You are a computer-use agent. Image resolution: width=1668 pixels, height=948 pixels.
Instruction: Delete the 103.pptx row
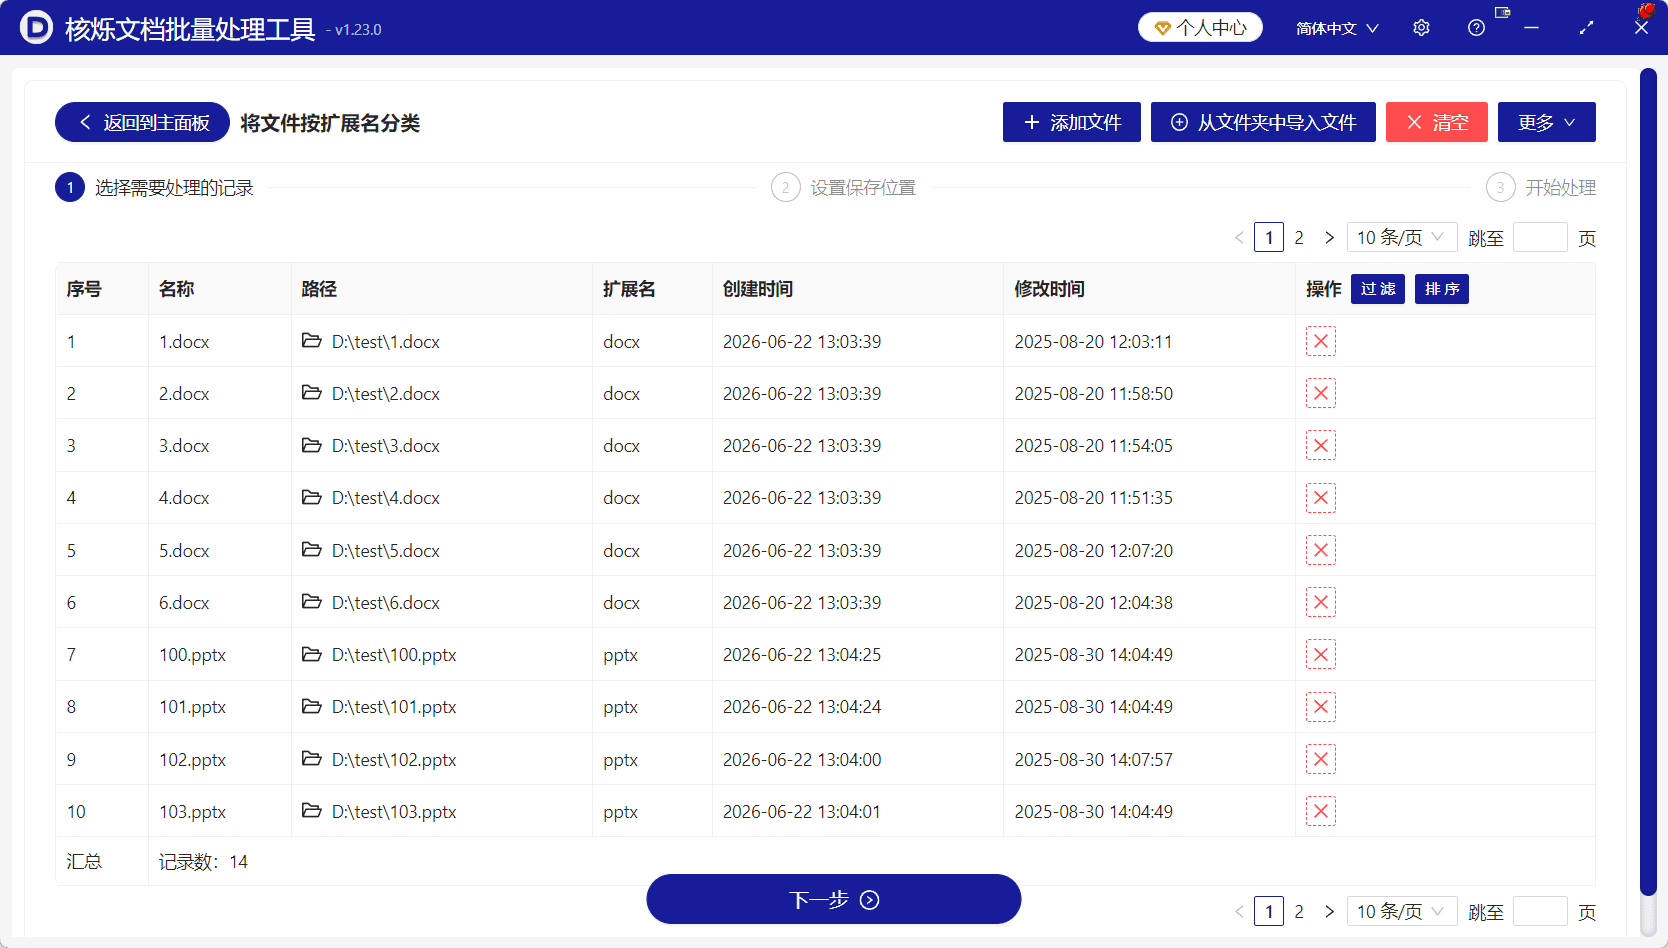pos(1320,811)
